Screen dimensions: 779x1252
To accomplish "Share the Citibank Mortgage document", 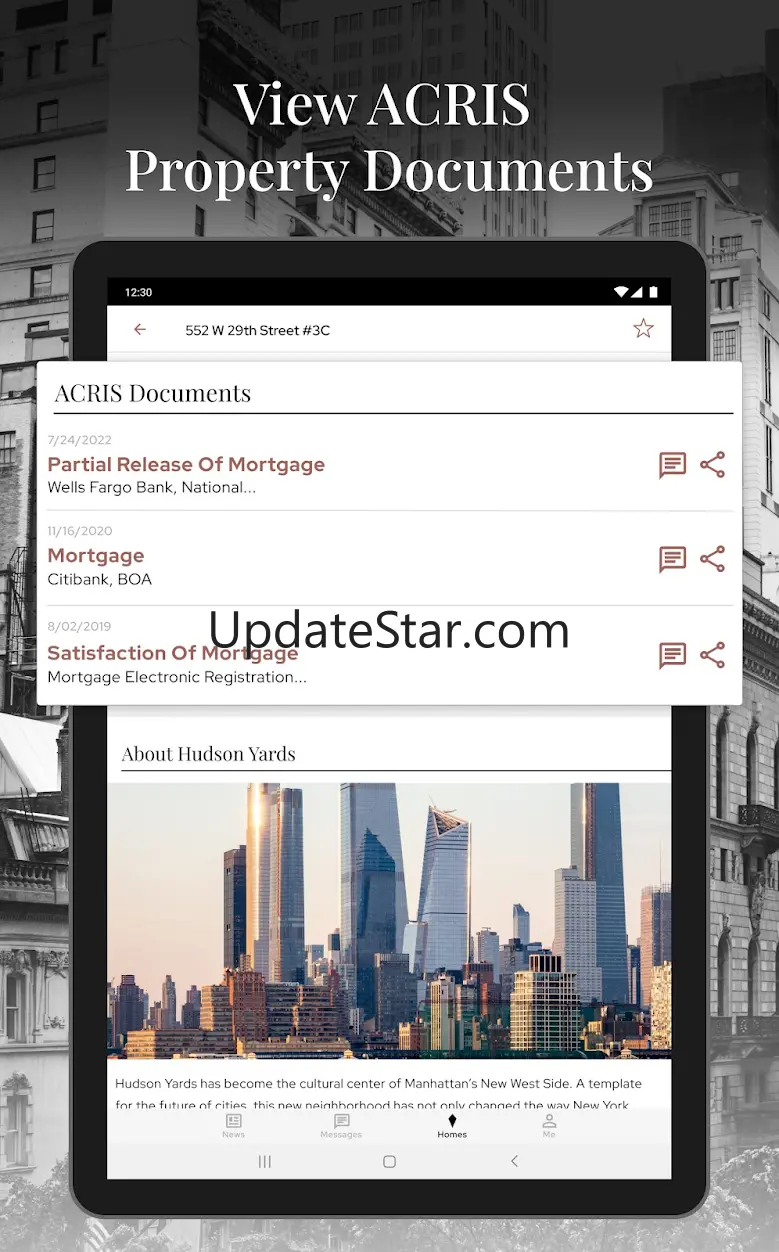I will point(712,559).
